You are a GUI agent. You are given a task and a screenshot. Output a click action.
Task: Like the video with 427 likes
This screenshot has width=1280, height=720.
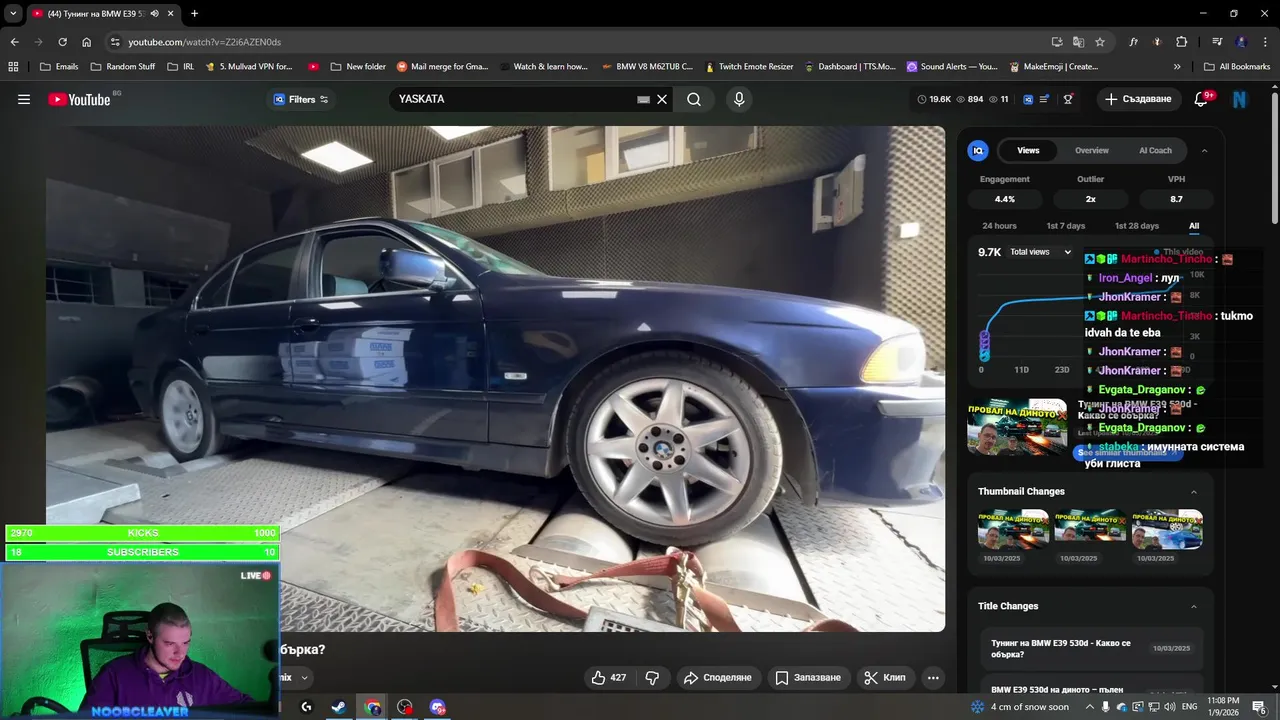click(x=609, y=677)
